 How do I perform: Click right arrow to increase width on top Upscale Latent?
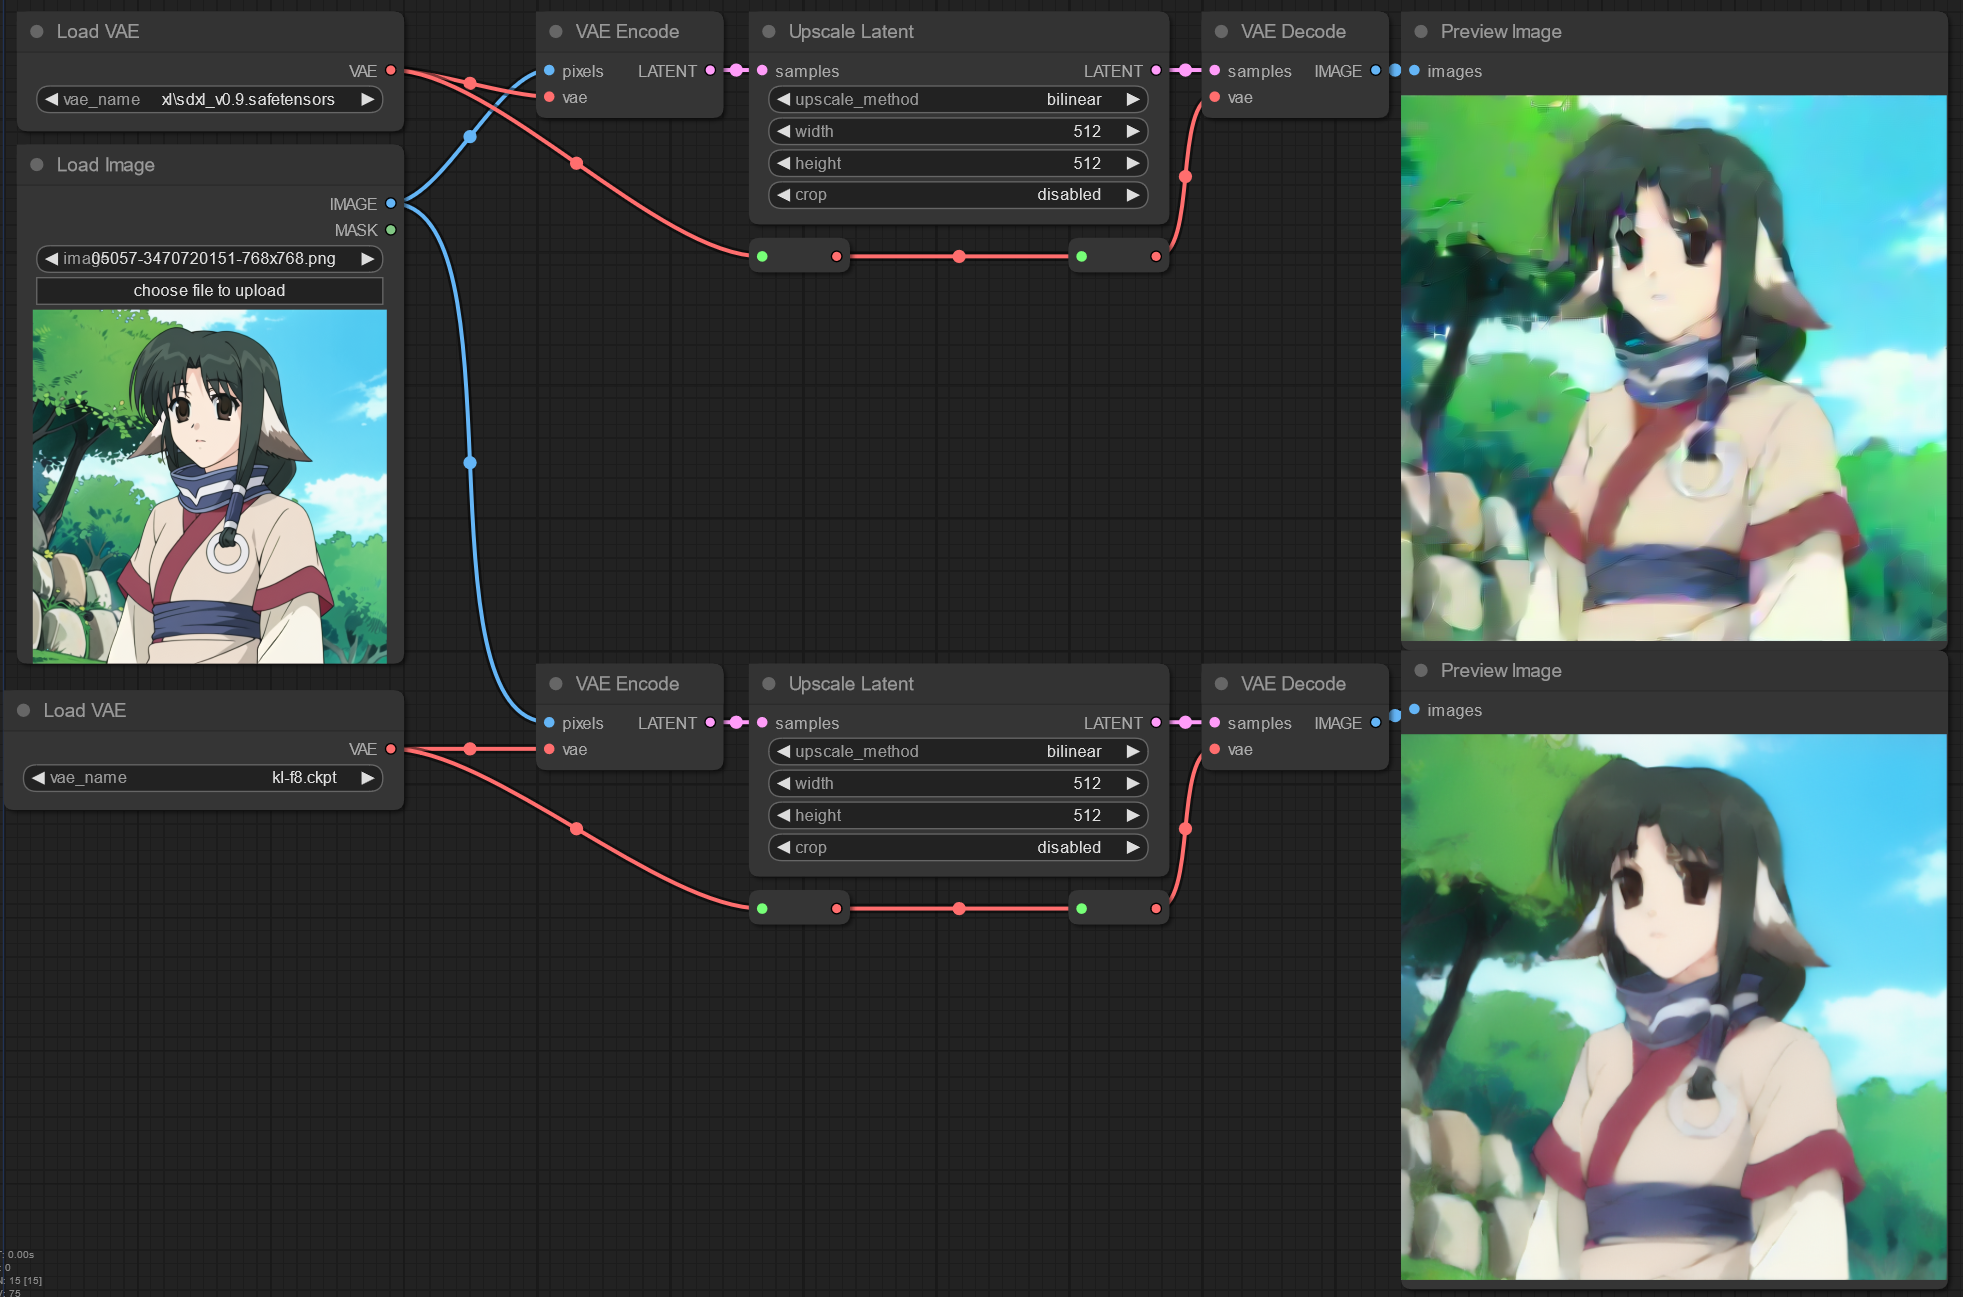[x=1133, y=130]
